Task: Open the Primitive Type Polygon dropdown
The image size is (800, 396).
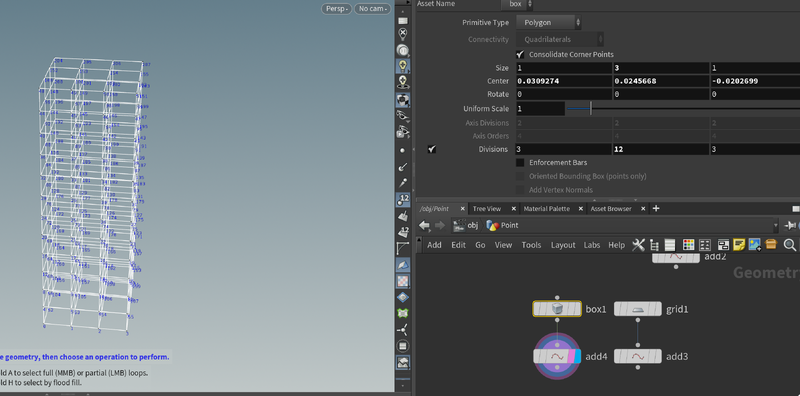Action: [x=548, y=22]
